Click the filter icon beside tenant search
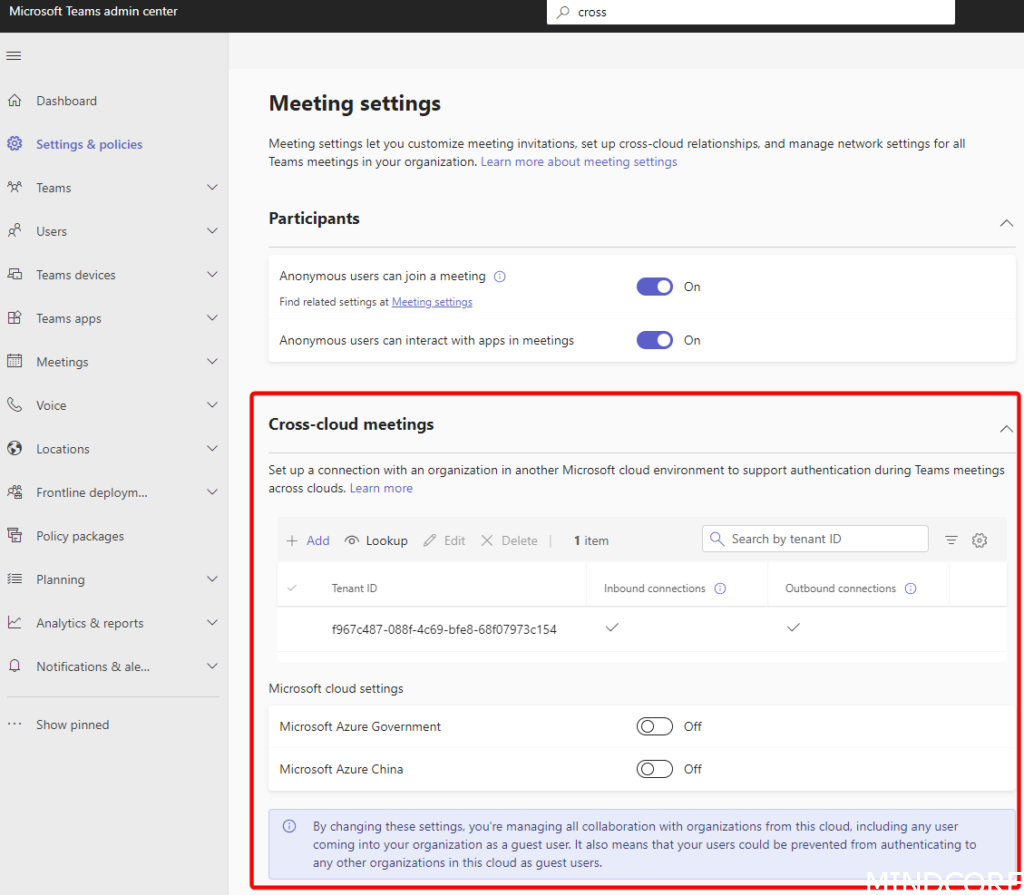Viewport: 1024px width, 895px height. click(x=951, y=540)
